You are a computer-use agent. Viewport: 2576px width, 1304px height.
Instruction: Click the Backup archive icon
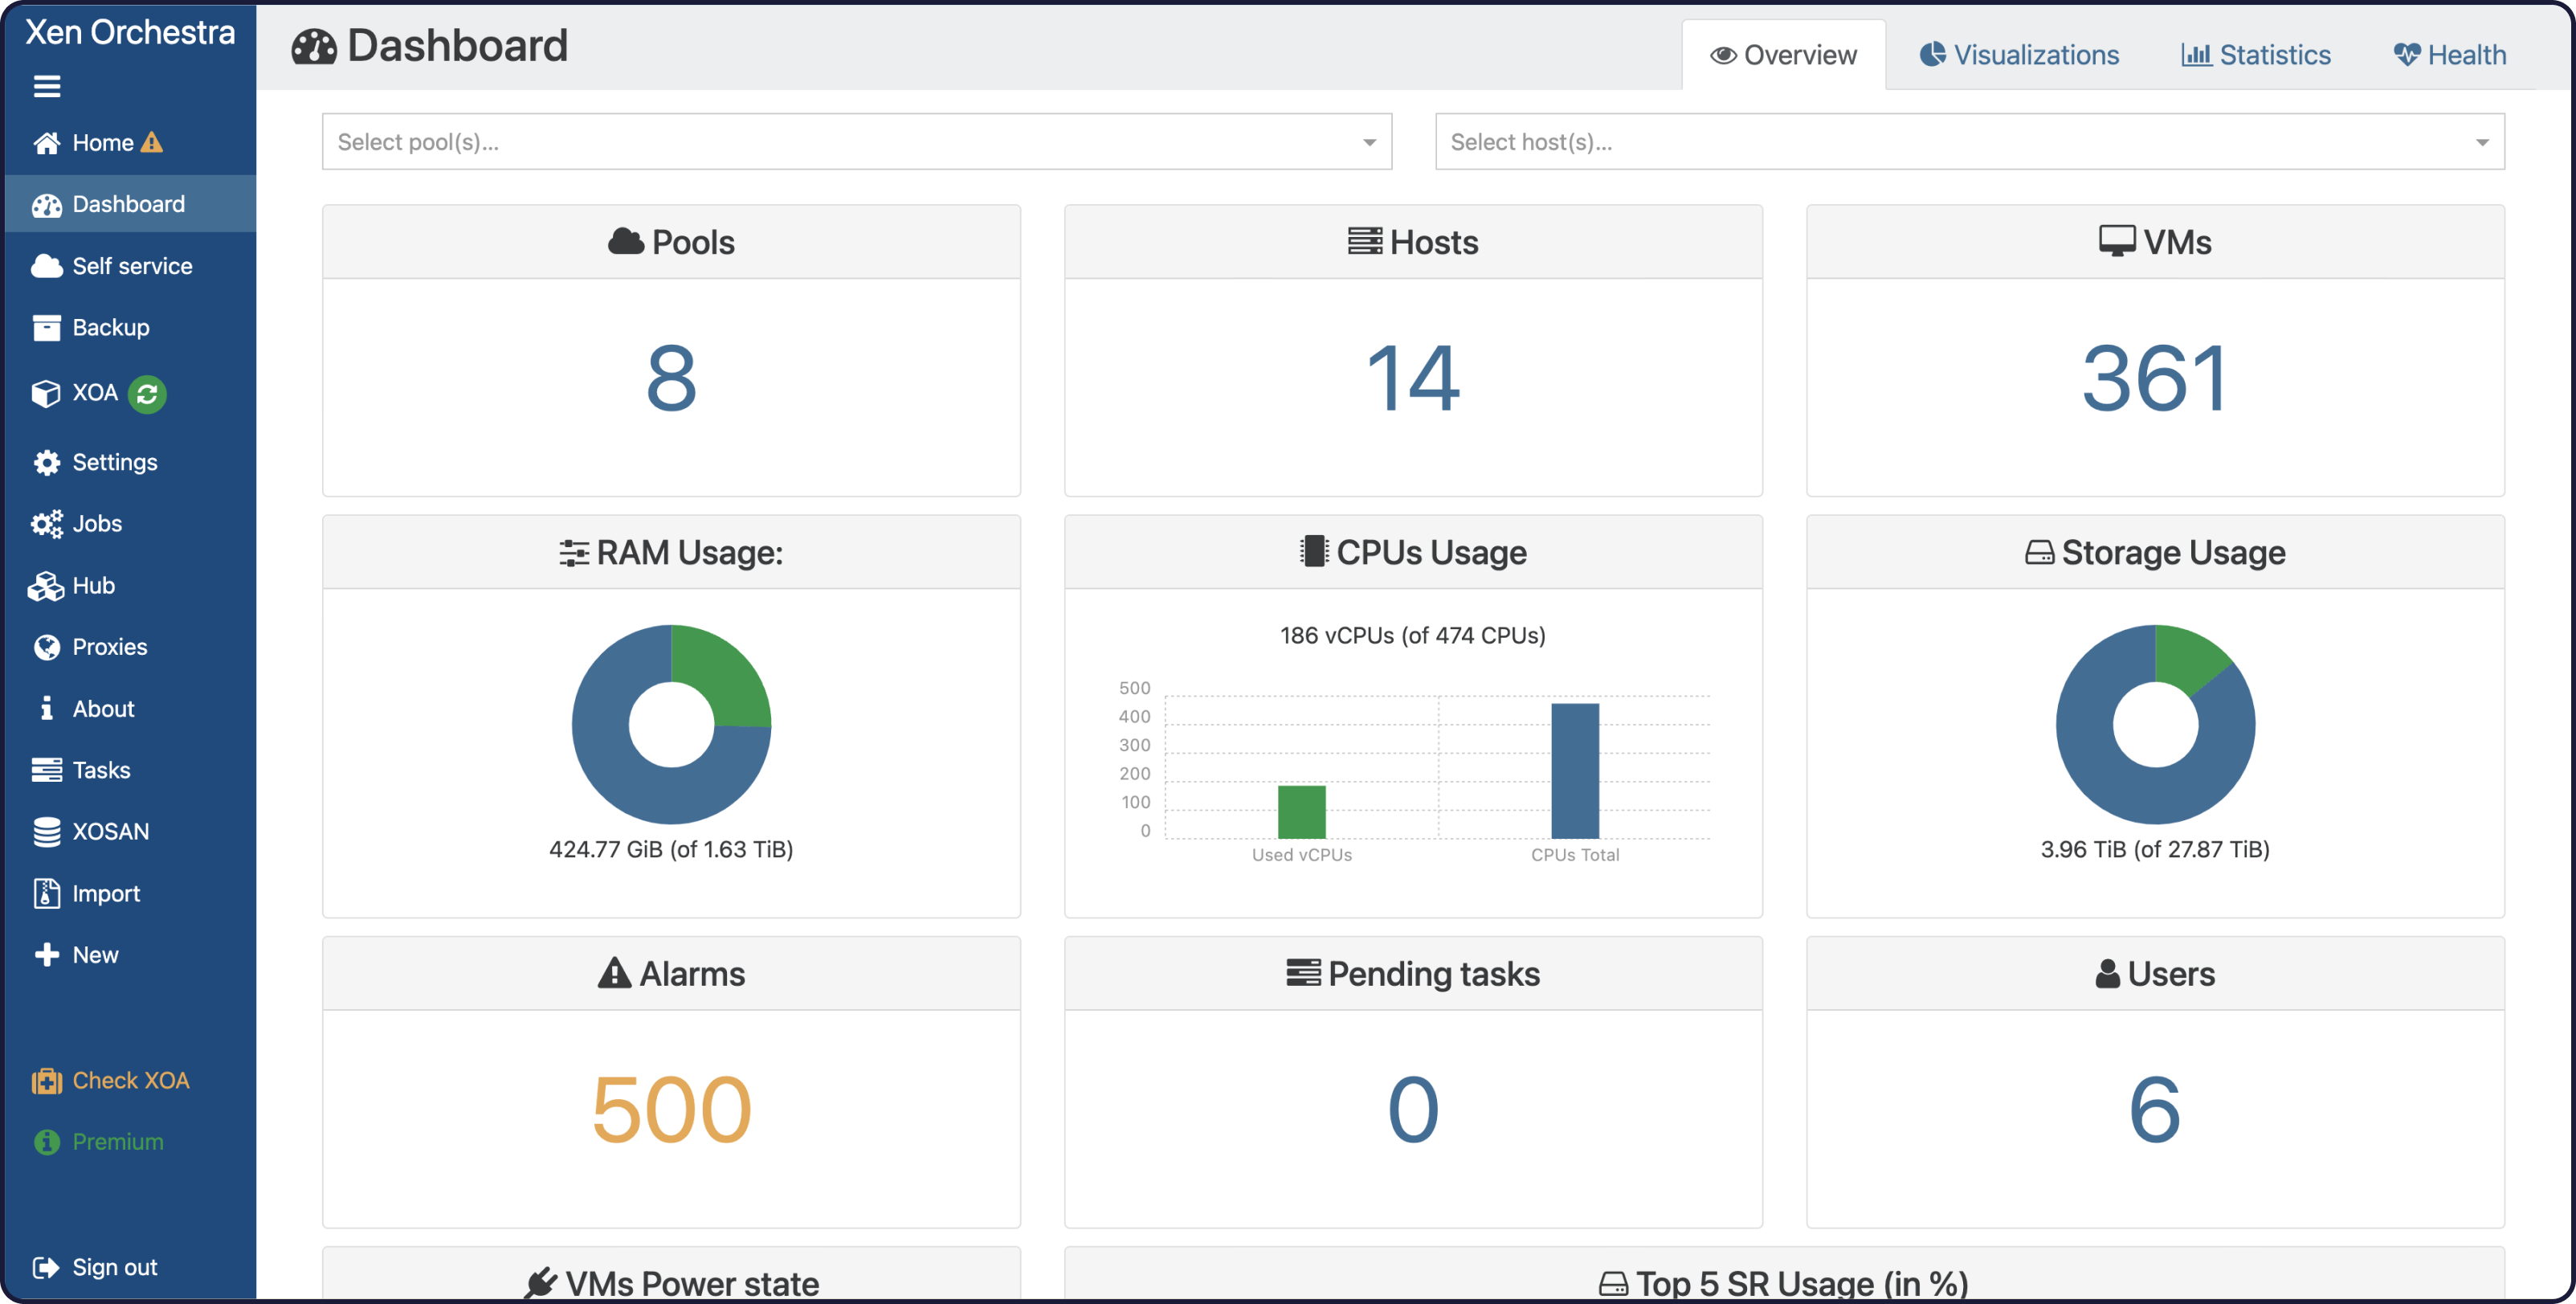point(47,328)
